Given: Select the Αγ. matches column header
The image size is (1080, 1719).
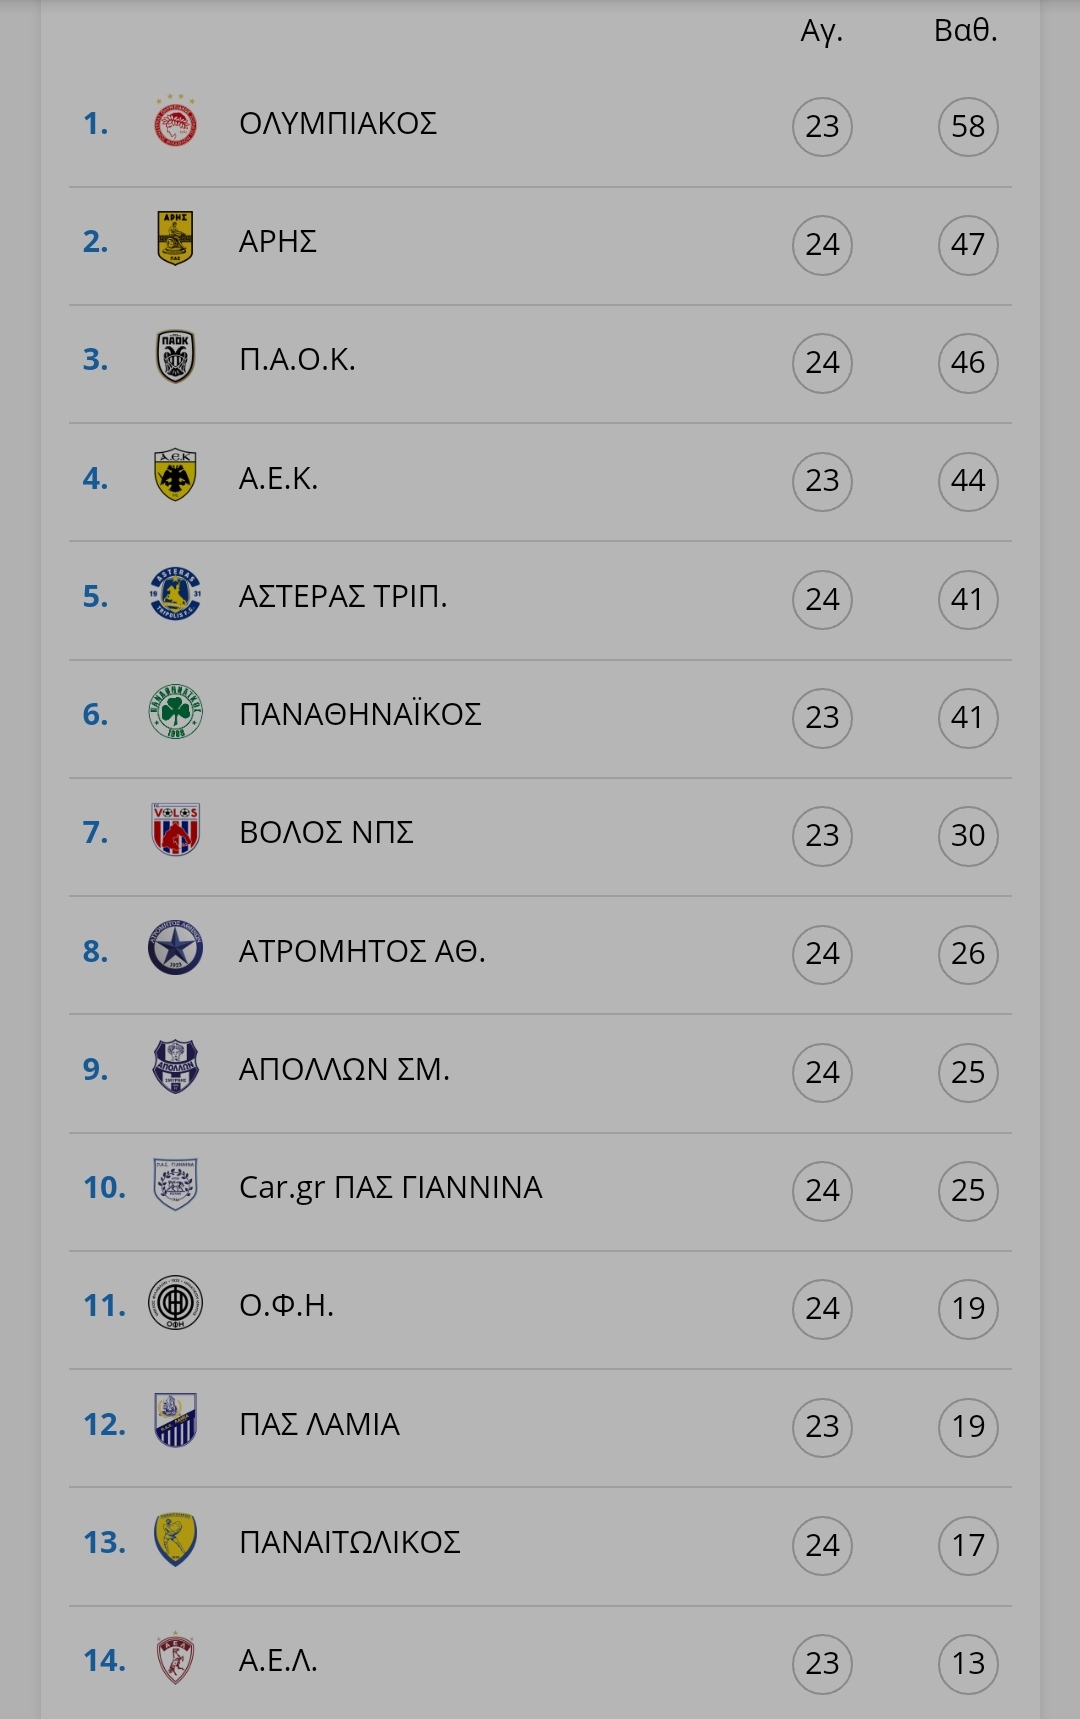Looking at the screenshot, I should pos(822,31).
